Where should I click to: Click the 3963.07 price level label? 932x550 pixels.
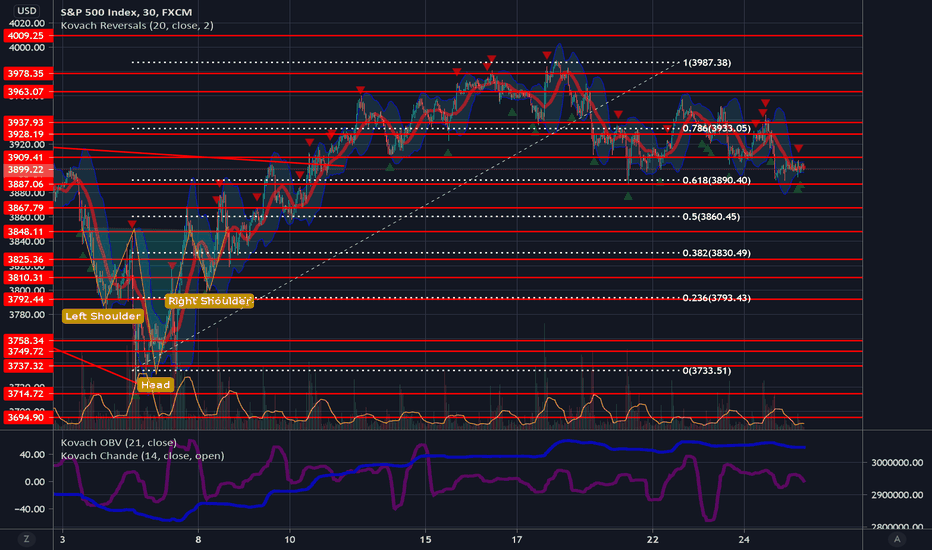28,92
